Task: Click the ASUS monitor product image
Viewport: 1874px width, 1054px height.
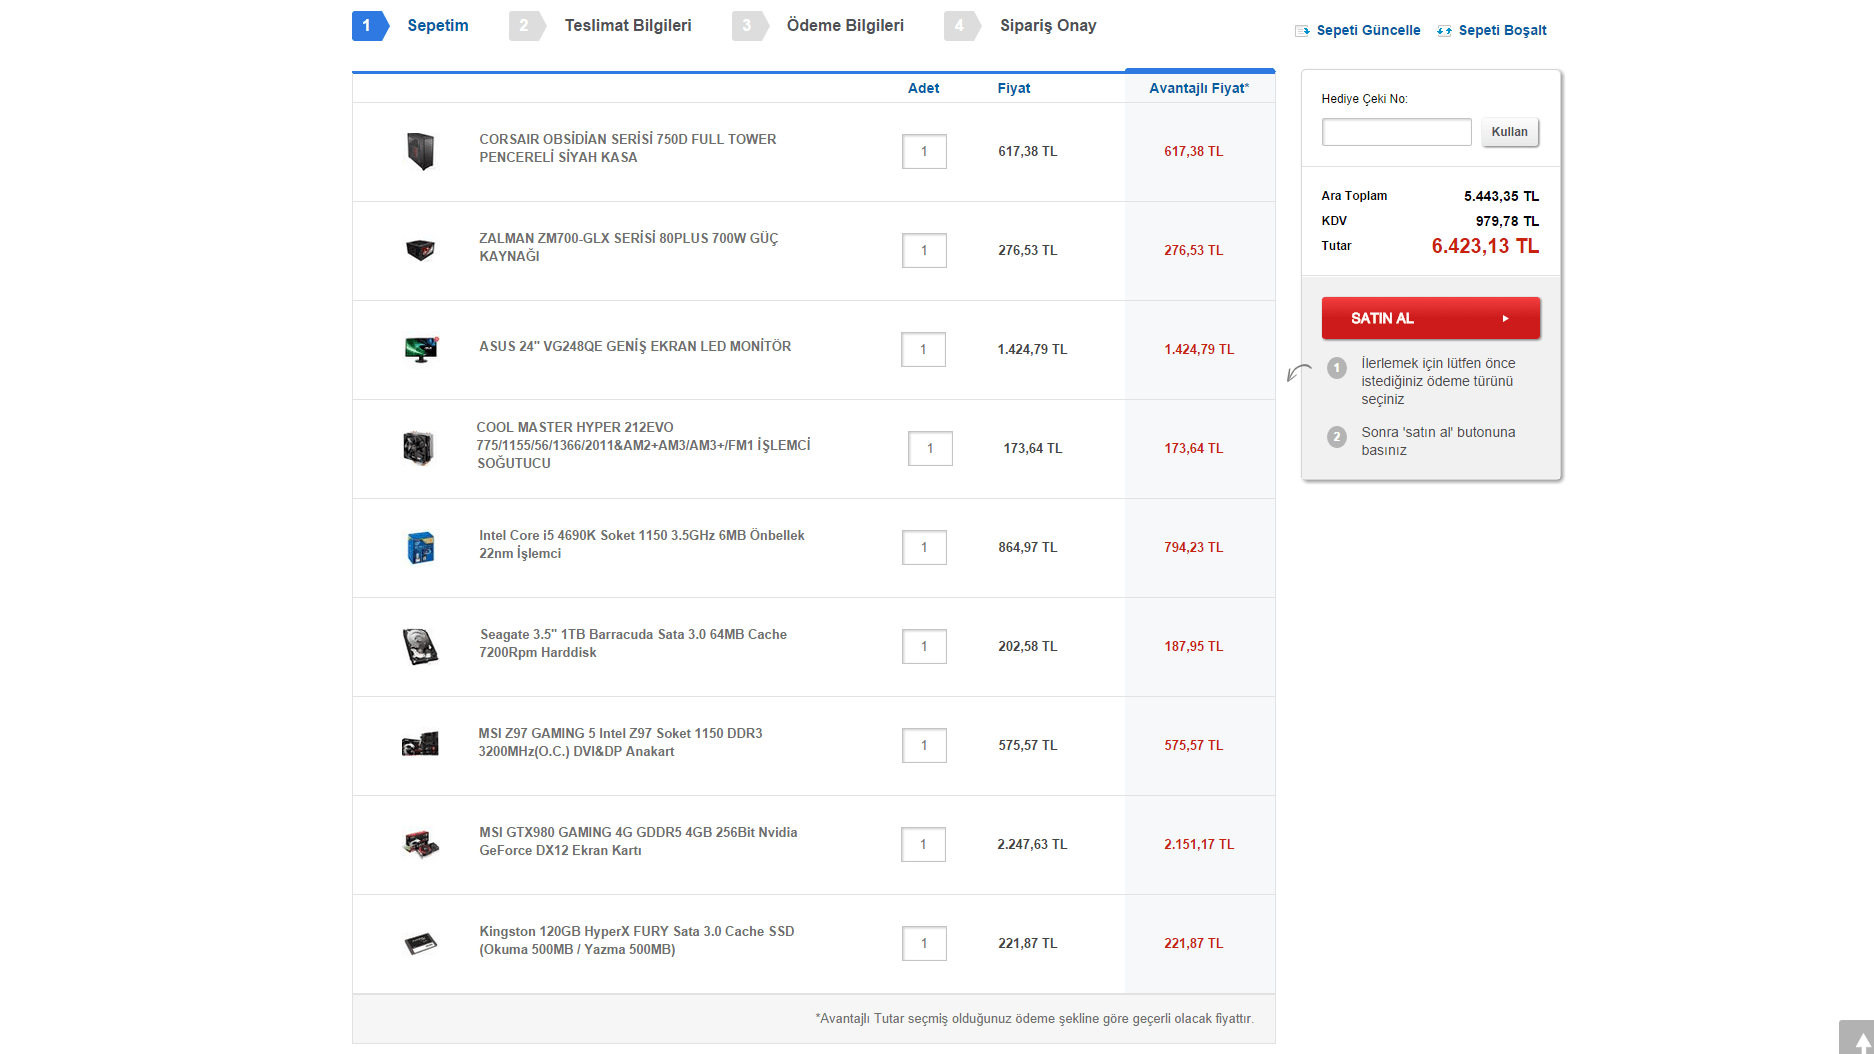Action: tap(421, 349)
